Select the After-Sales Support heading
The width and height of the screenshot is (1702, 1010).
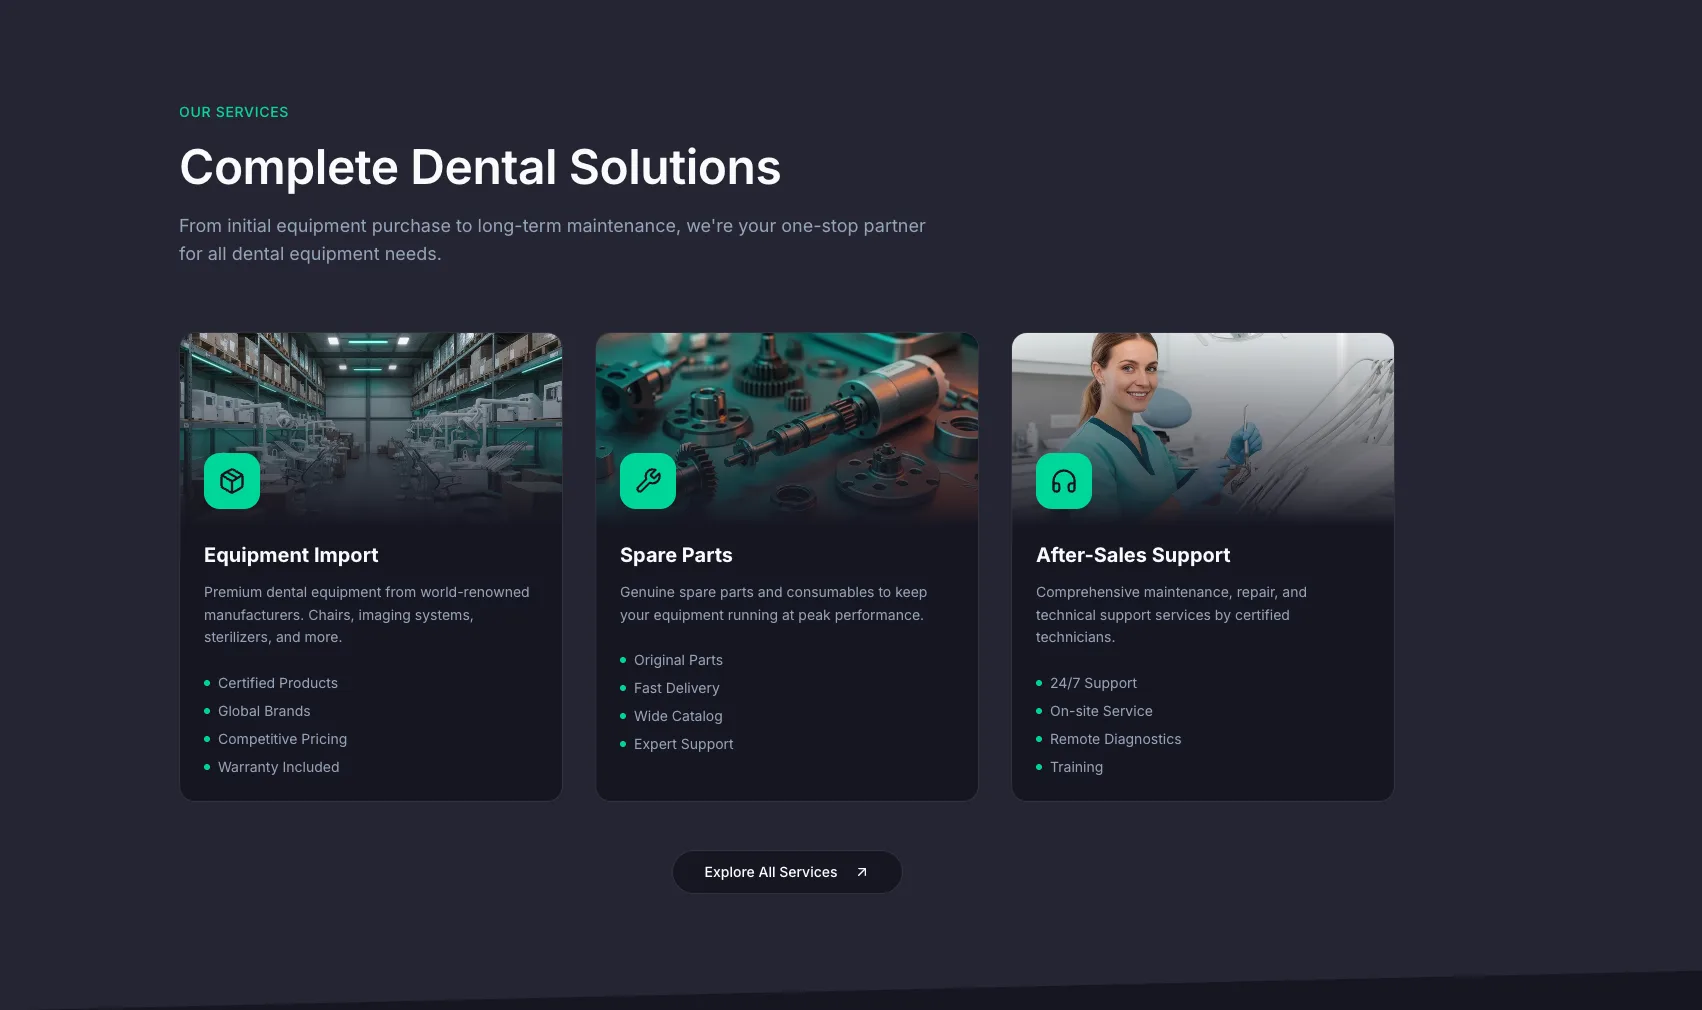[x=1133, y=555]
